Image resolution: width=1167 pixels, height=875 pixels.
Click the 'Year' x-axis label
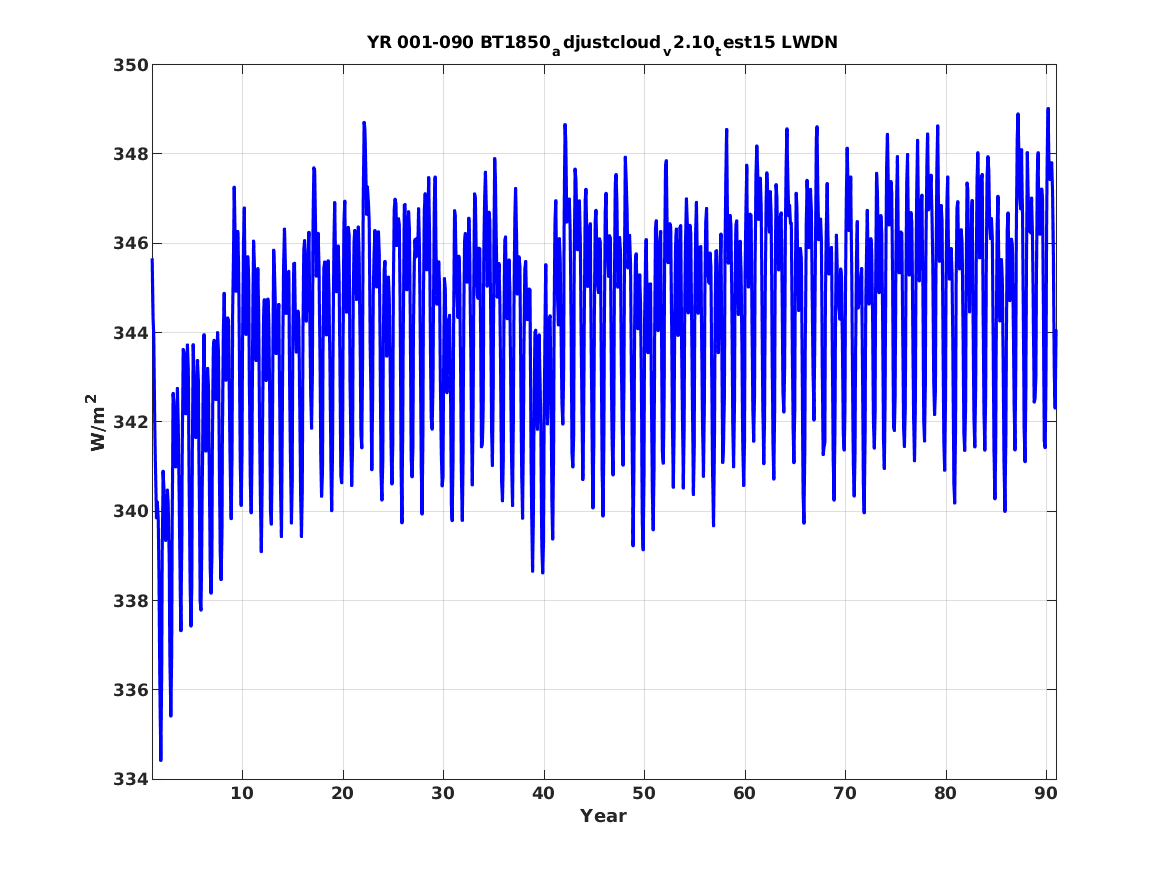tap(603, 816)
